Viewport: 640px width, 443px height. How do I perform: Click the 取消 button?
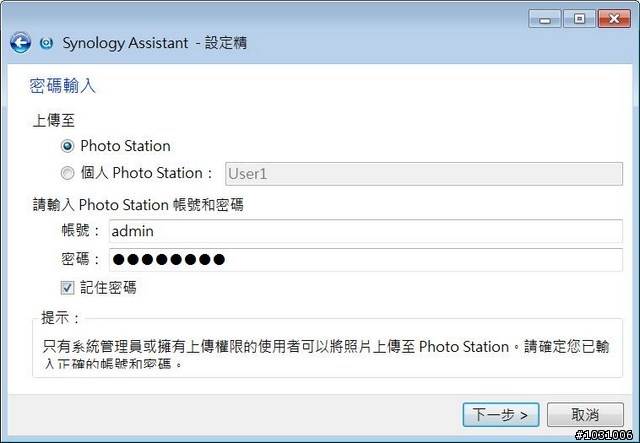tap(585, 415)
